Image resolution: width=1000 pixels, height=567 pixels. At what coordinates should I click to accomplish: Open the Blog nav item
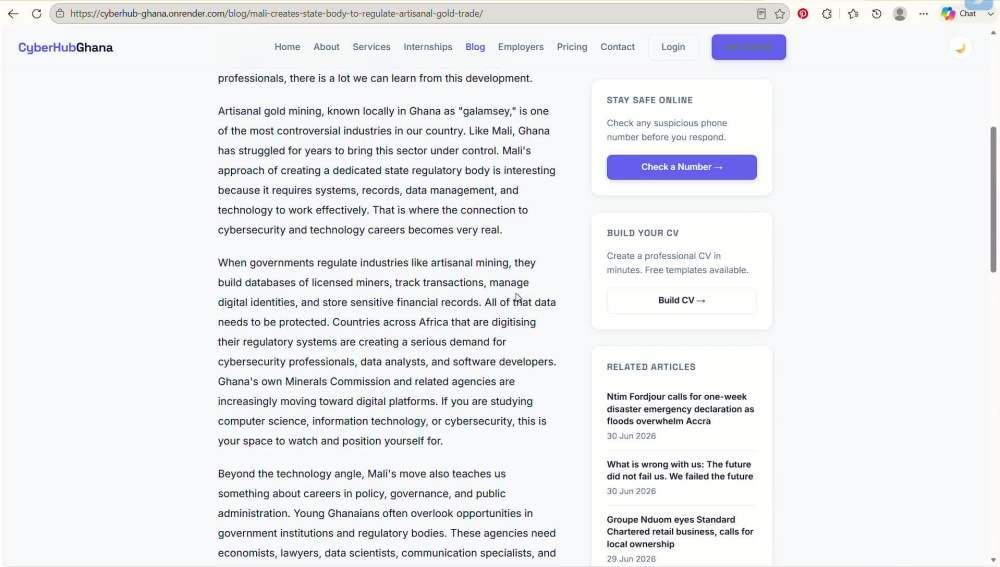475,47
